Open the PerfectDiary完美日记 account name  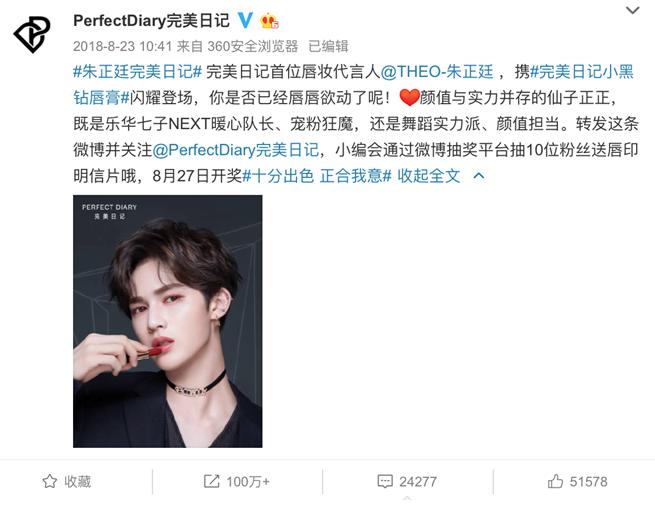(151, 20)
